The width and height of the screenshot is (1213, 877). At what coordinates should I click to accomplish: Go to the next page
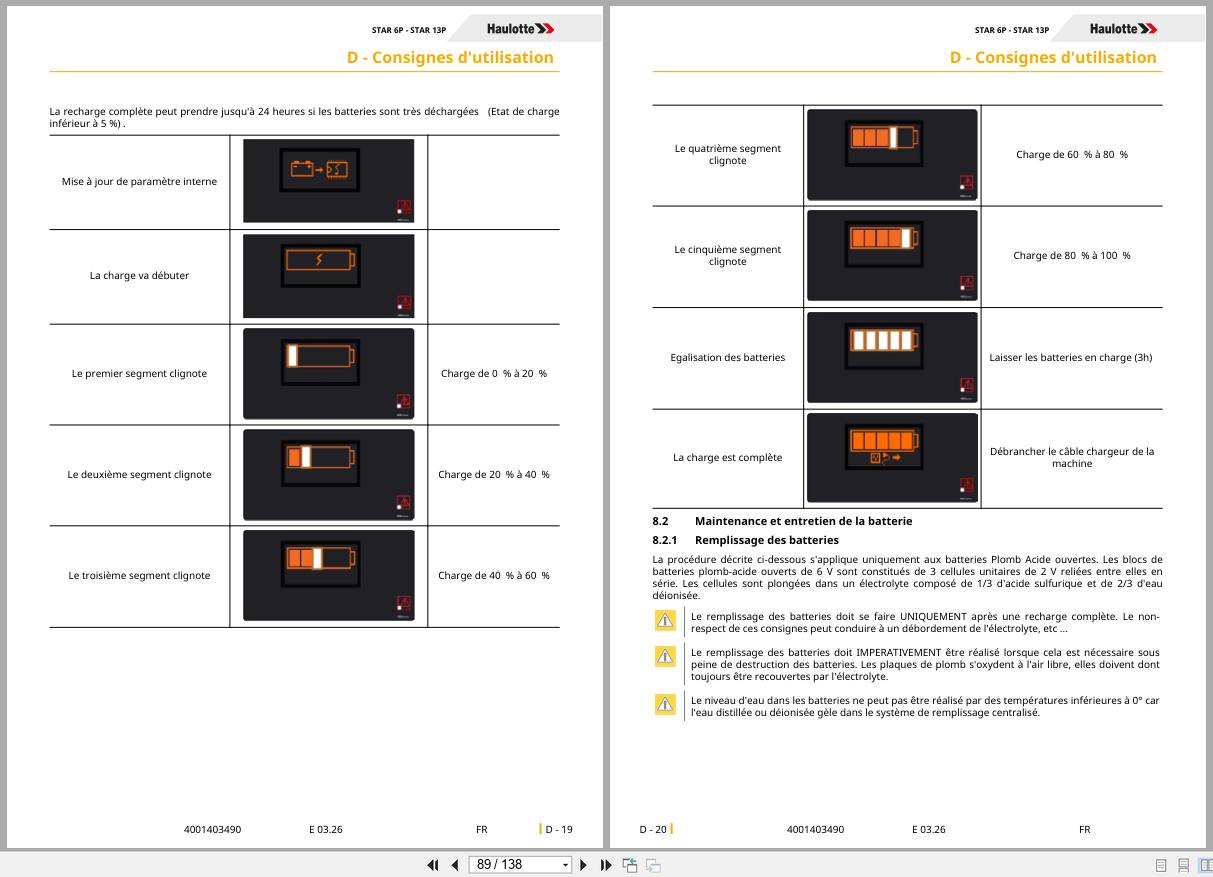(584, 865)
